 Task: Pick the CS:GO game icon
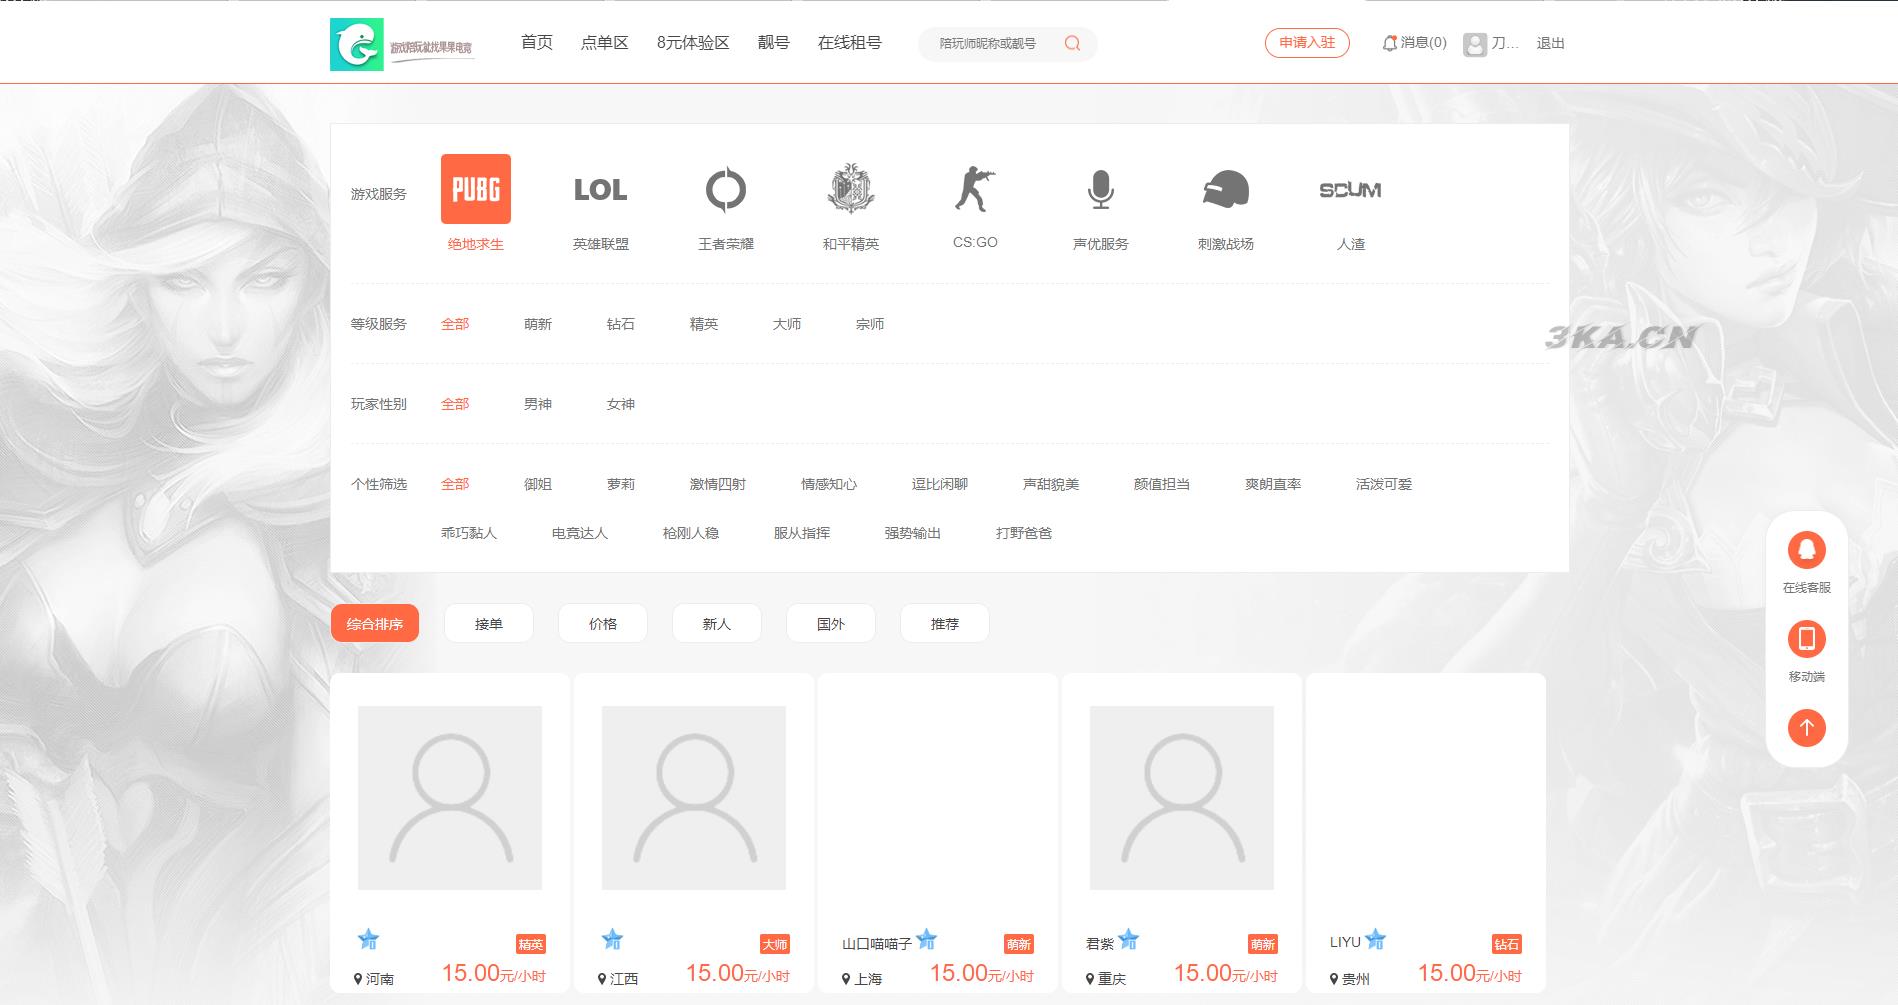click(975, 189)
